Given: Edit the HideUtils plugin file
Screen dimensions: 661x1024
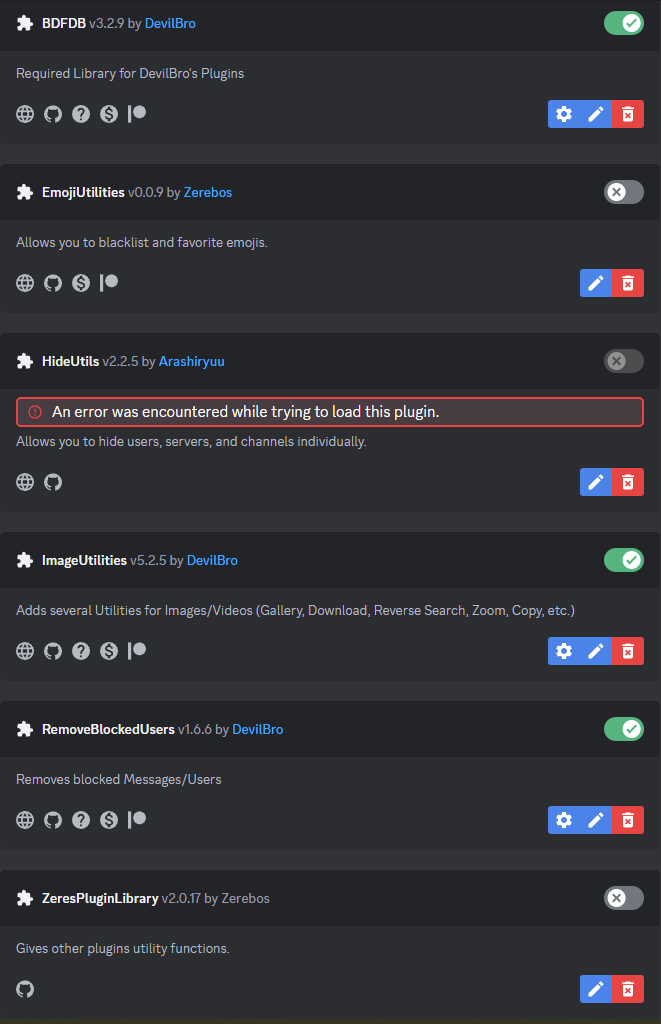Looking at the screenshot, I should point(596,483).
